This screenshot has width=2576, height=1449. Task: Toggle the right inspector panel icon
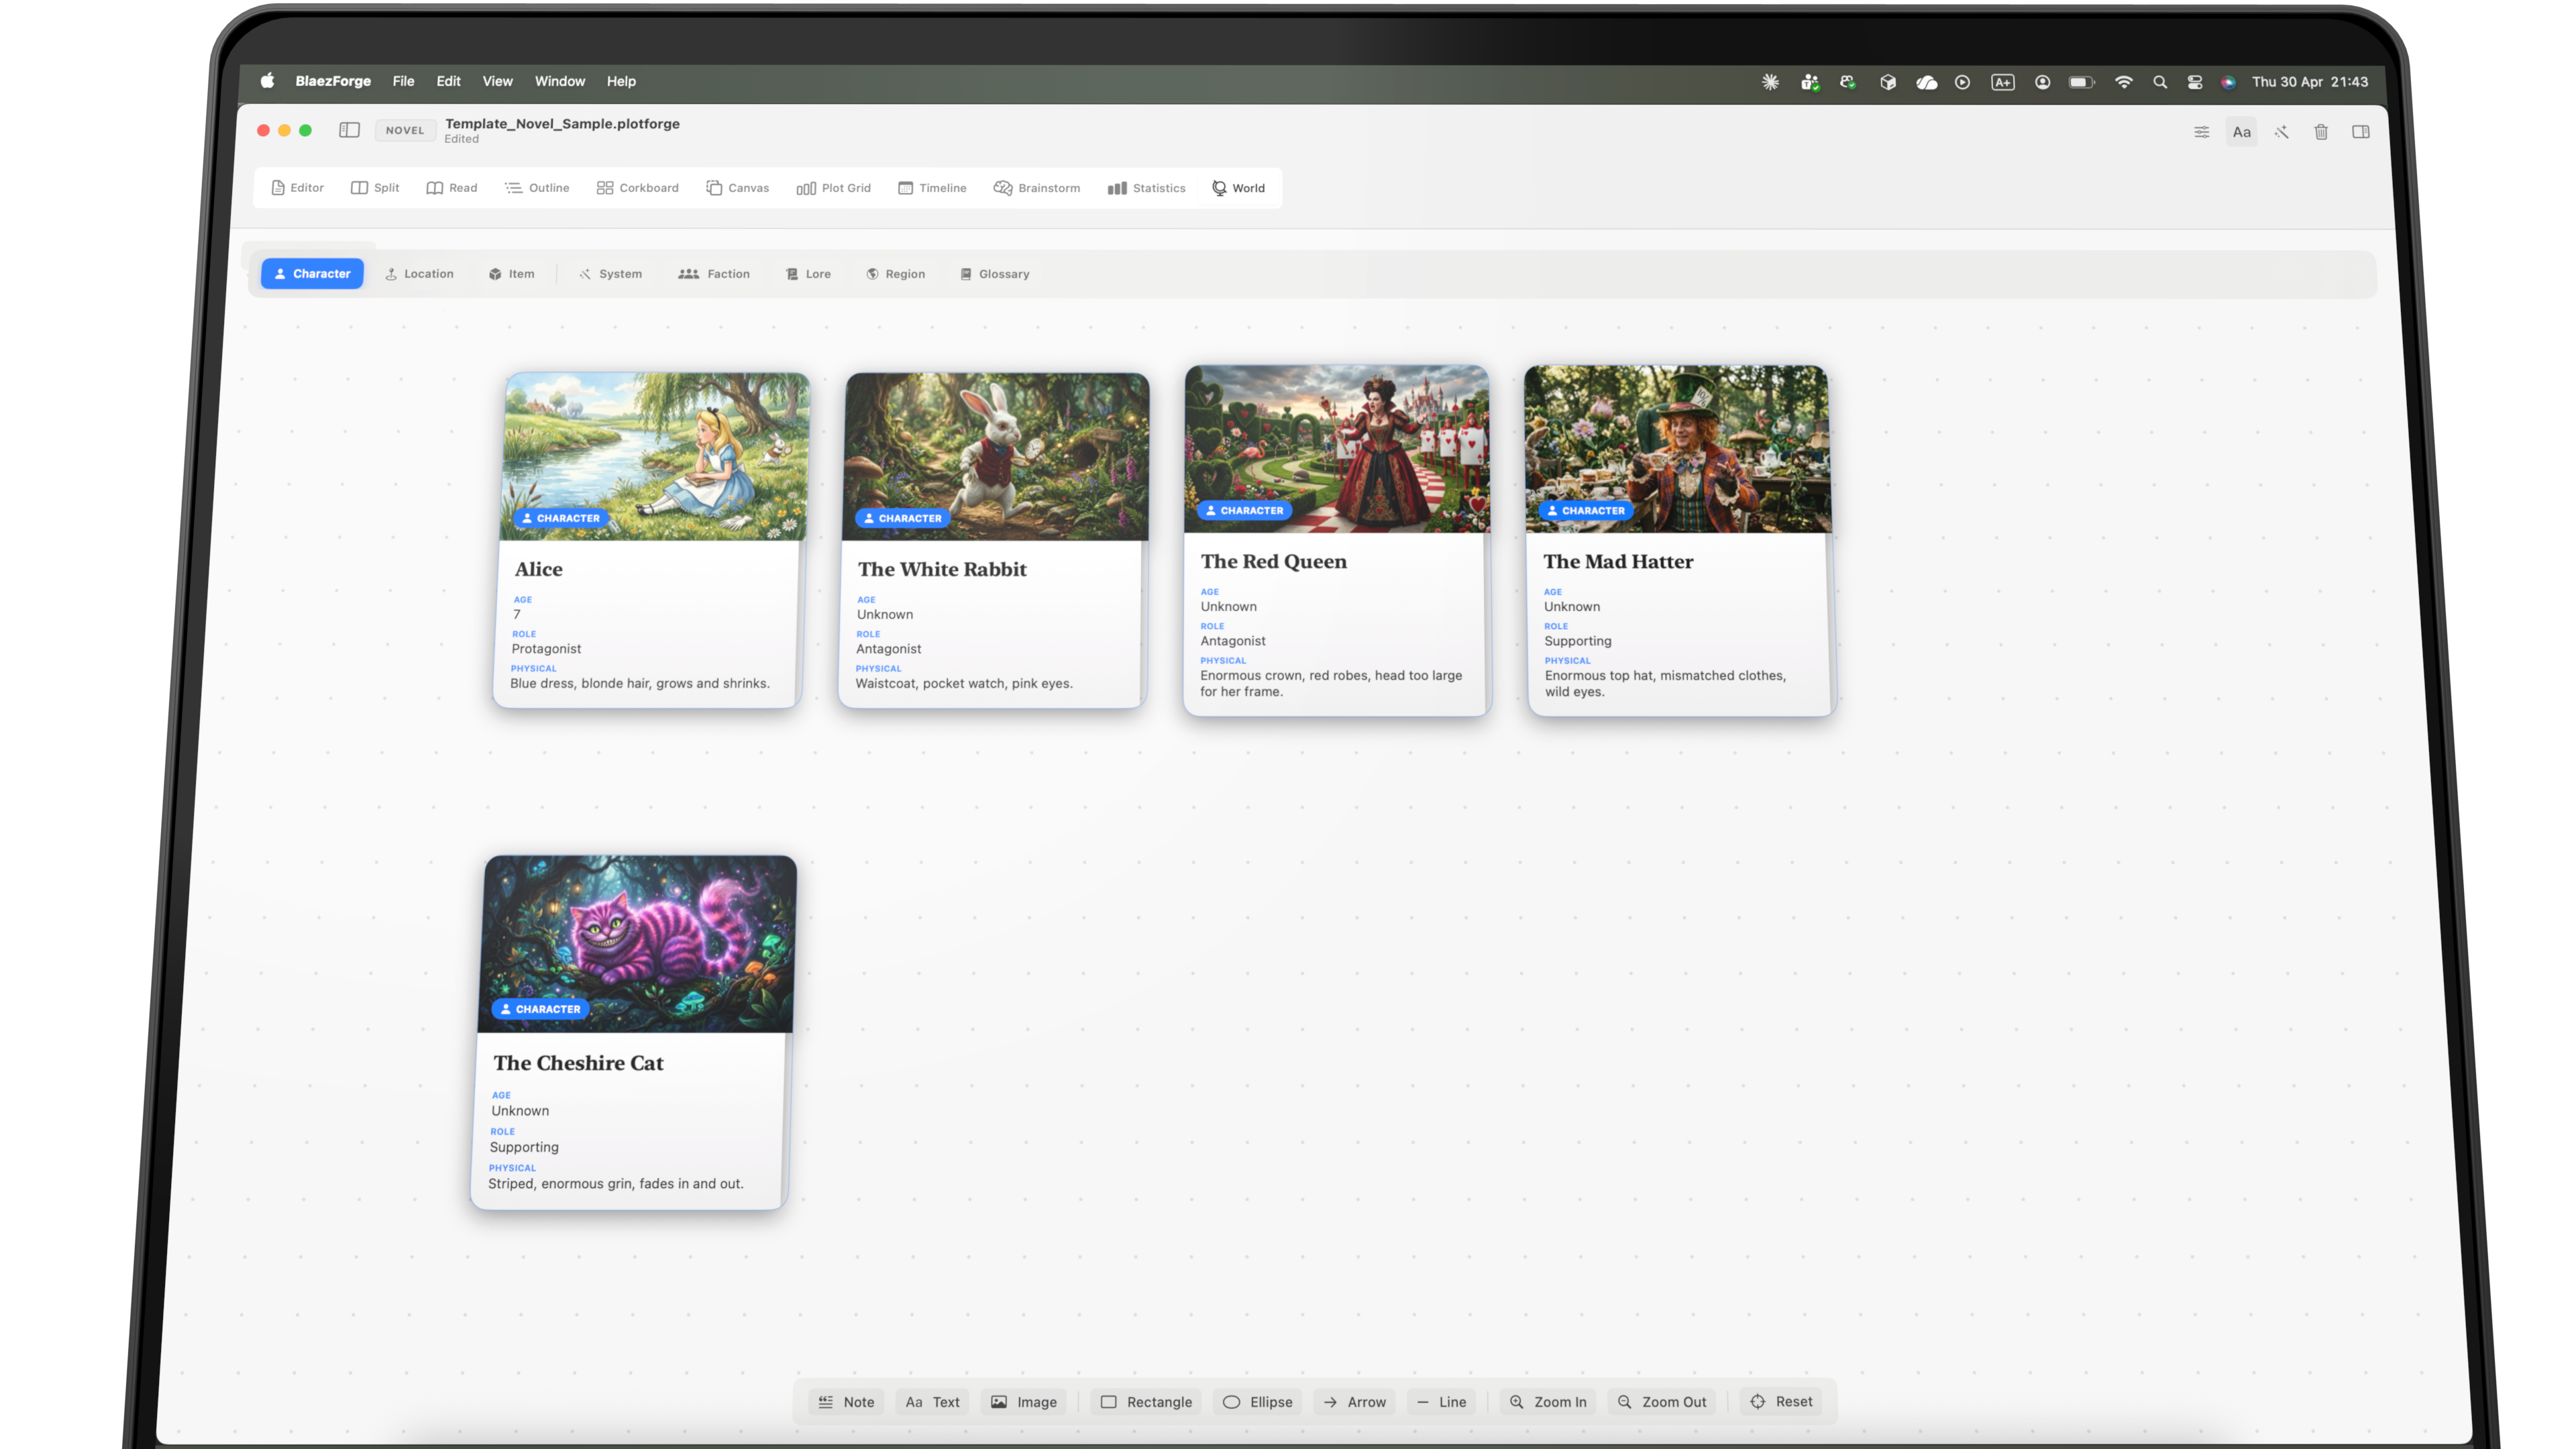pos(2361,132)
